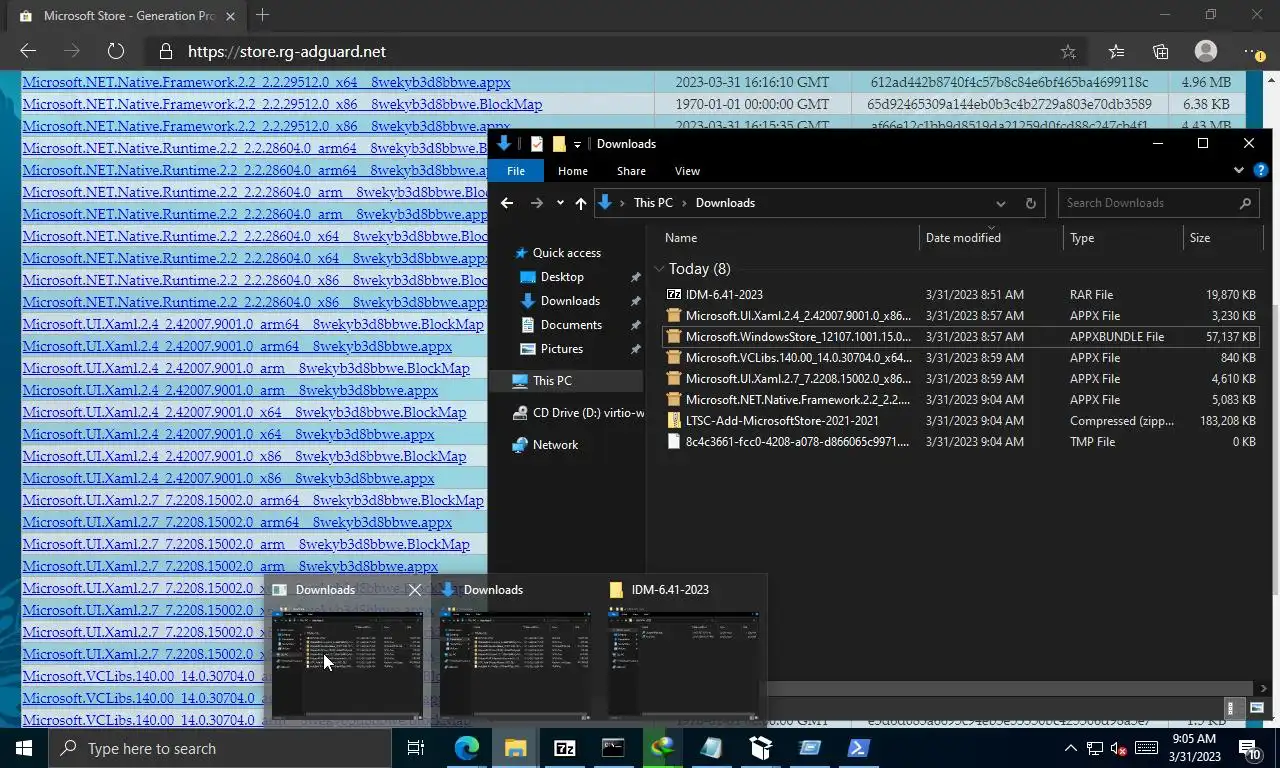1280x768 pixels.
Task: Switch to the Share ribbon tab
Action: [631, 171]
